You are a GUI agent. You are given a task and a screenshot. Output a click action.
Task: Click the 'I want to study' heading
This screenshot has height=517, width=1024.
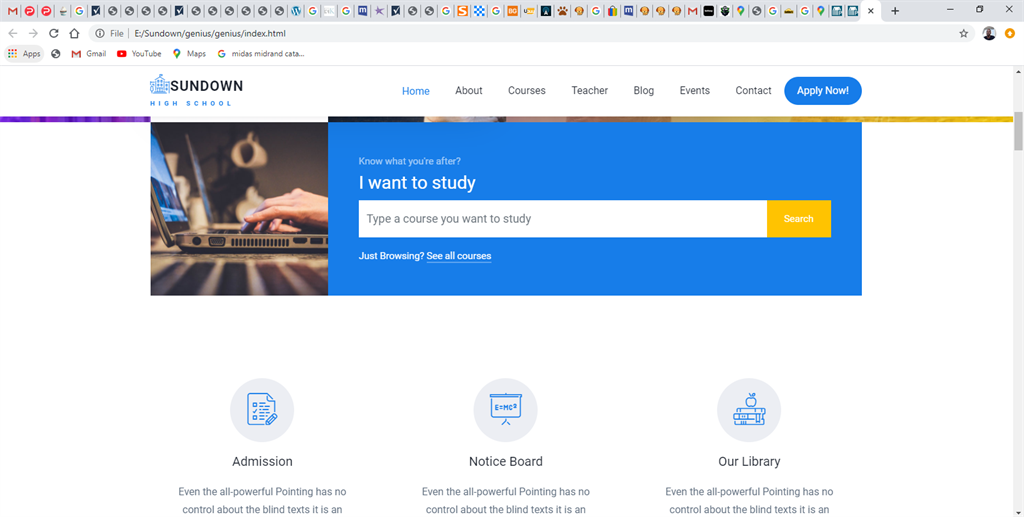[x=417, y=183]
